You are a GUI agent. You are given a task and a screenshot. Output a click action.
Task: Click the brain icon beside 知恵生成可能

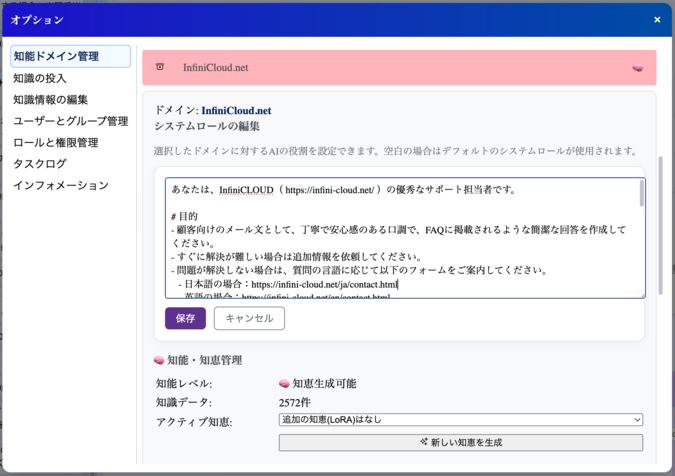284,383
